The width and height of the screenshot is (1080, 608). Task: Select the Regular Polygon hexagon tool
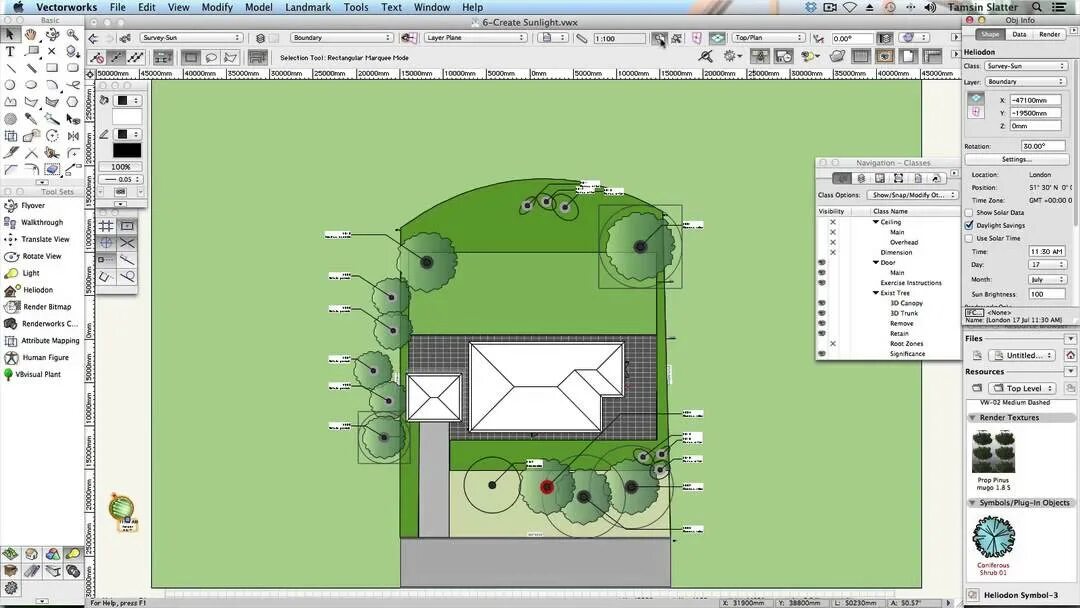tap(72, 102)
